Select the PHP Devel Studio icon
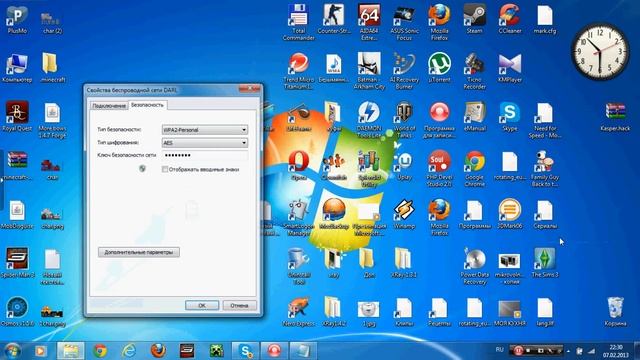This screenshot has width=640, height=360. [x=439, y=169]
